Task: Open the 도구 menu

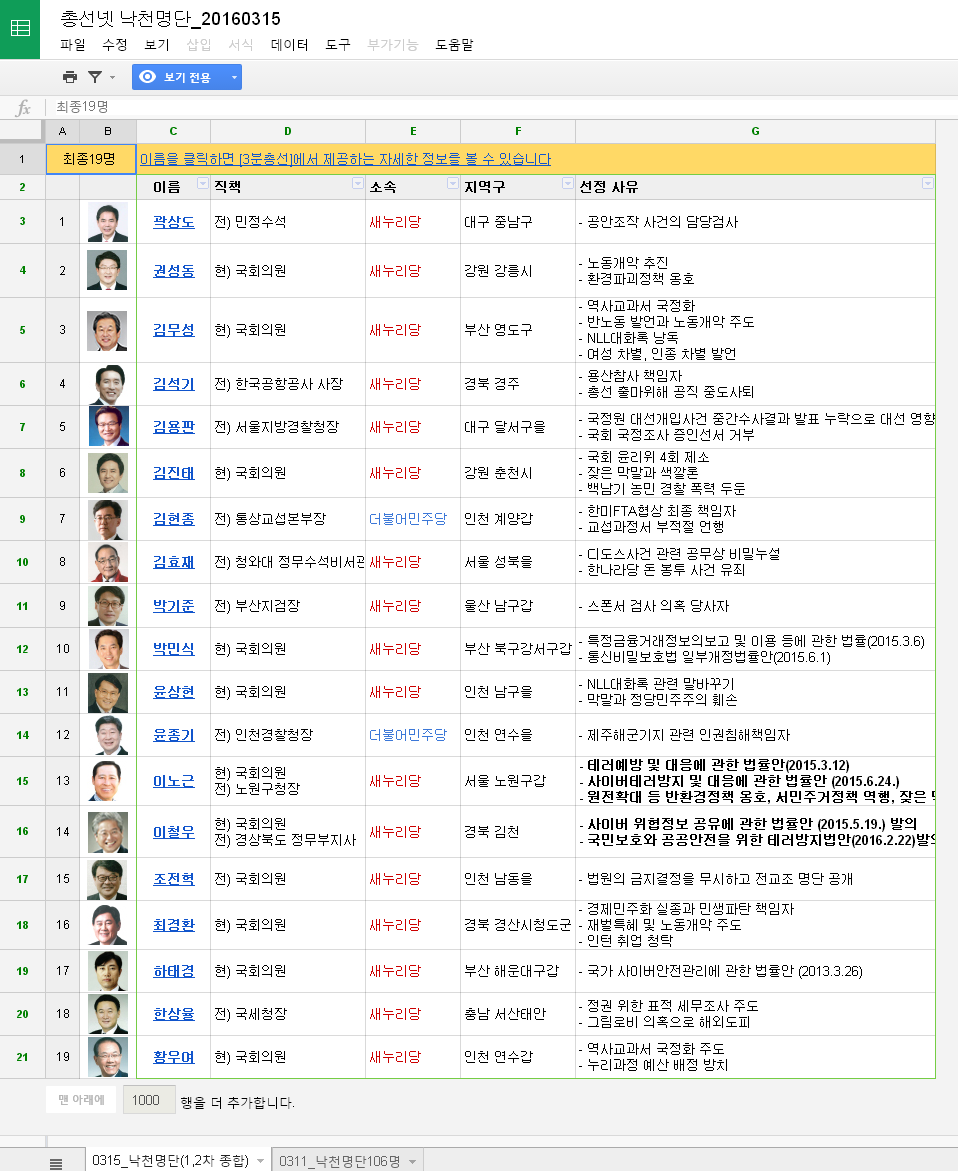Action: [x=338, y=45]
